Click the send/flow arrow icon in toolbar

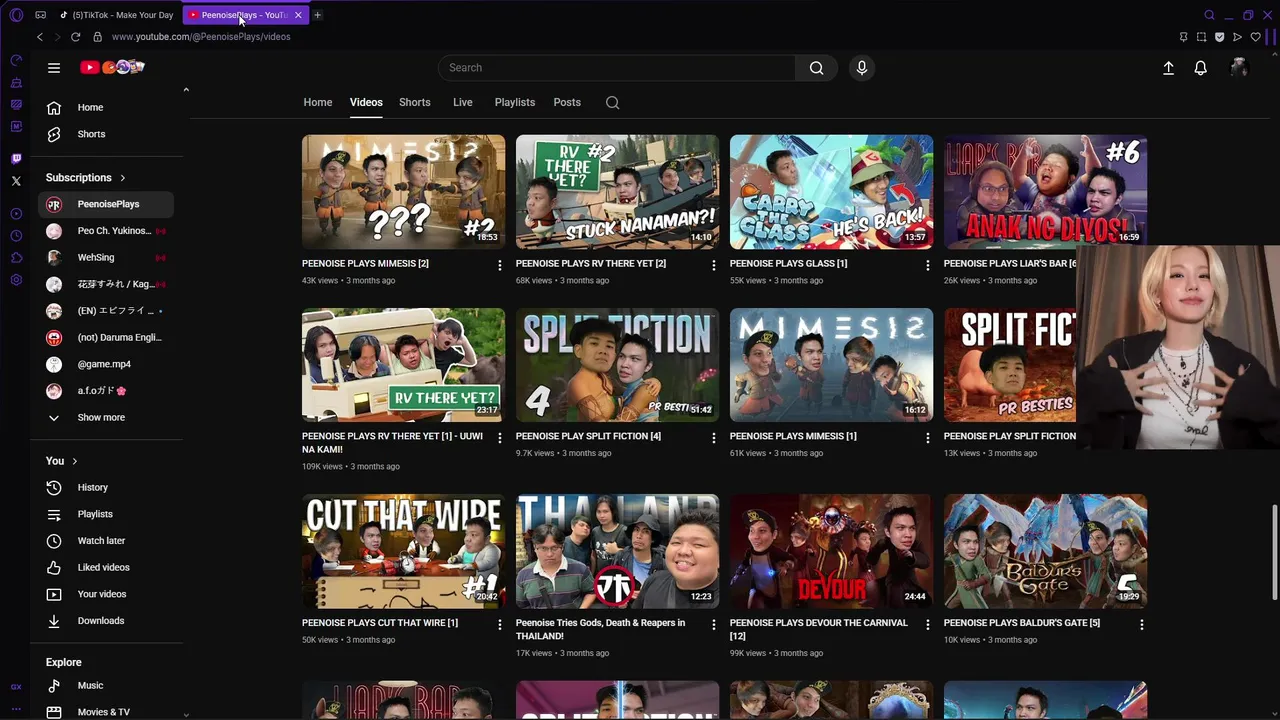pos(1237,37)
